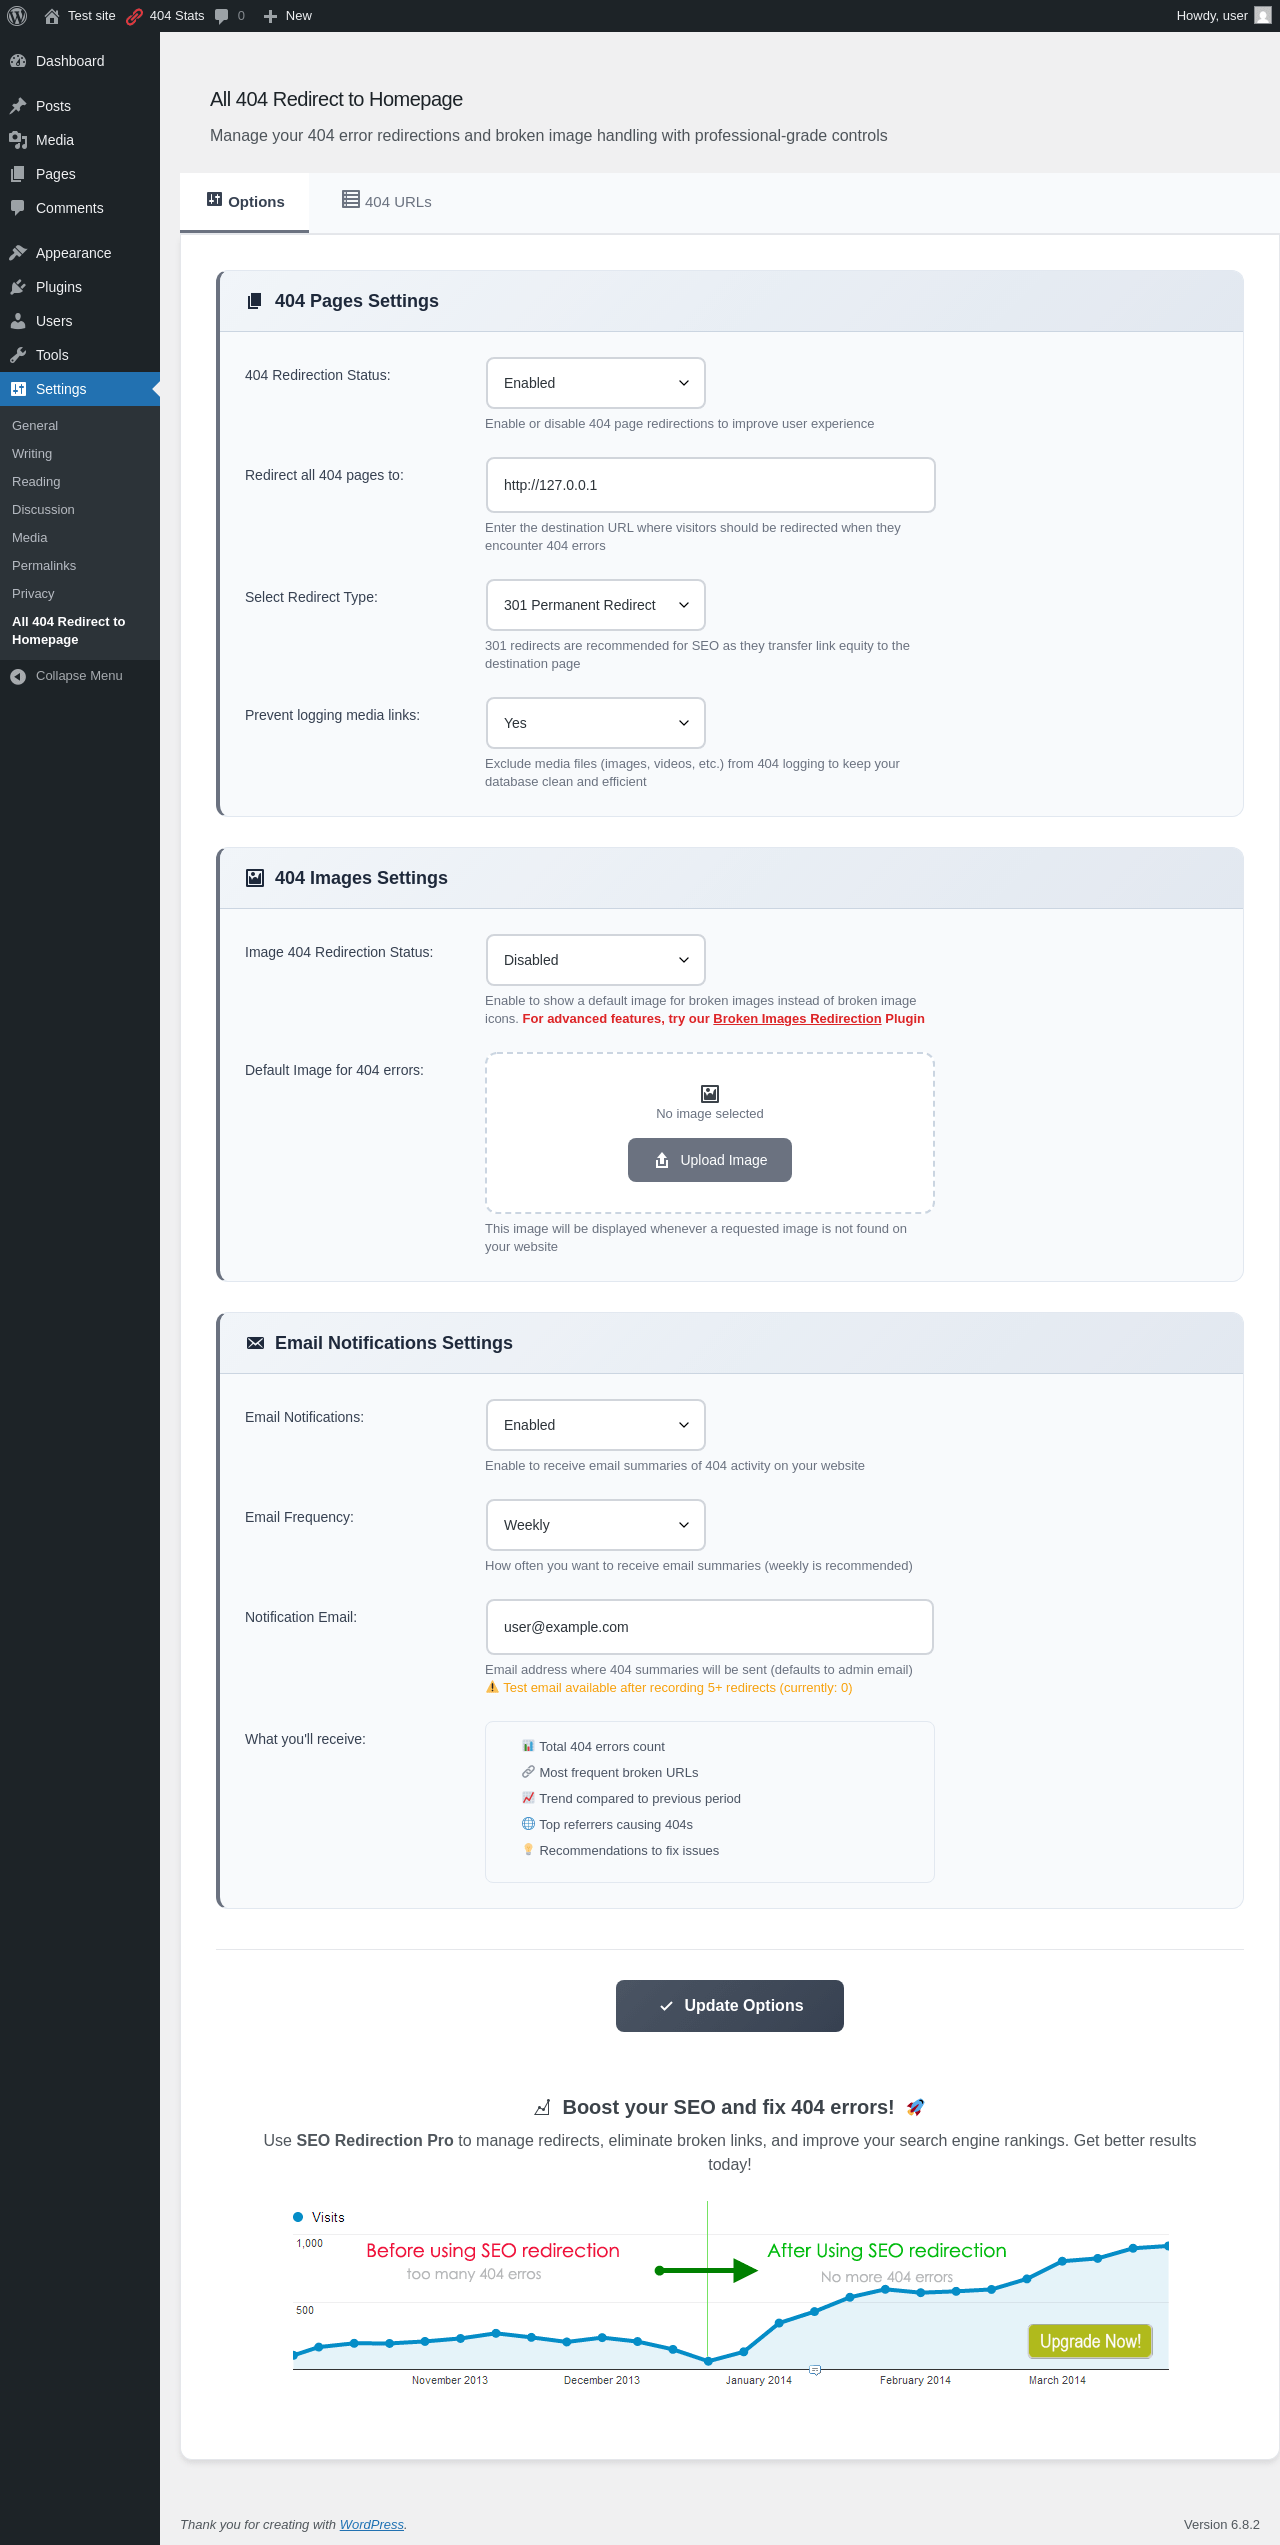1280x2545 pixels.
Task: Open the user avatar icon
Action: (x=1263, y=16)
